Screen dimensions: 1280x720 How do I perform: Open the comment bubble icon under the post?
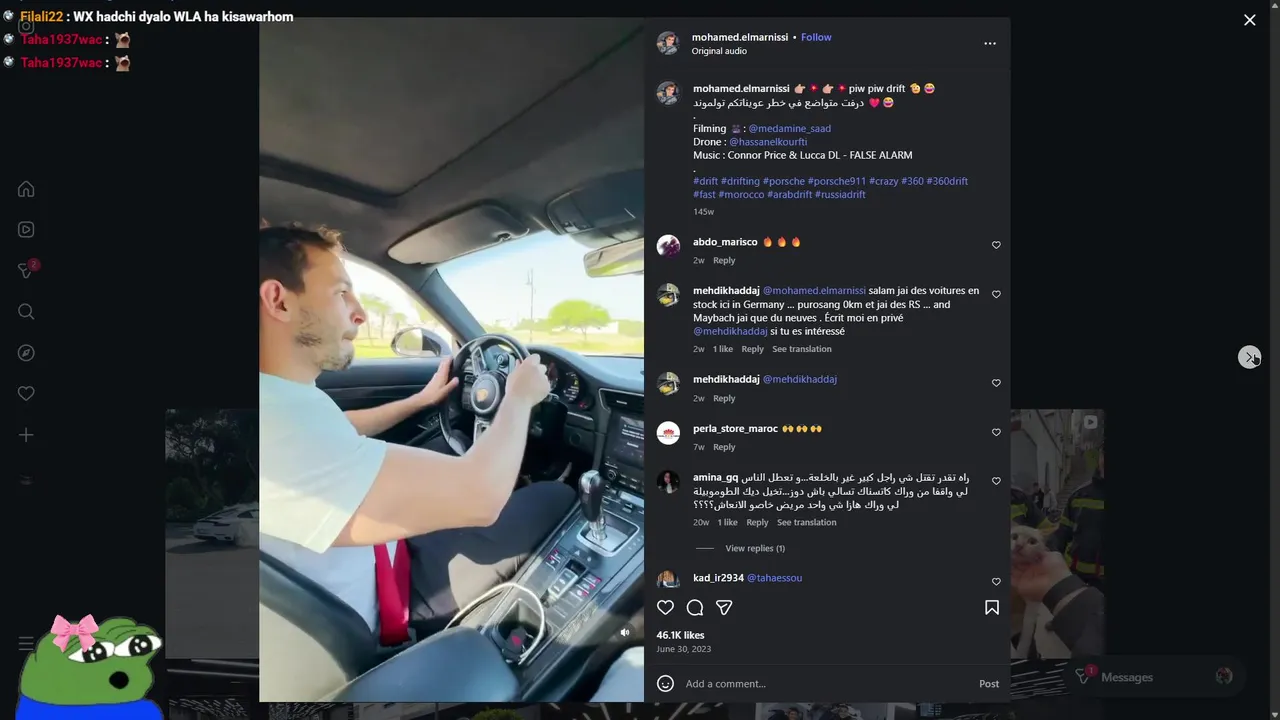(x=695, y=607)
